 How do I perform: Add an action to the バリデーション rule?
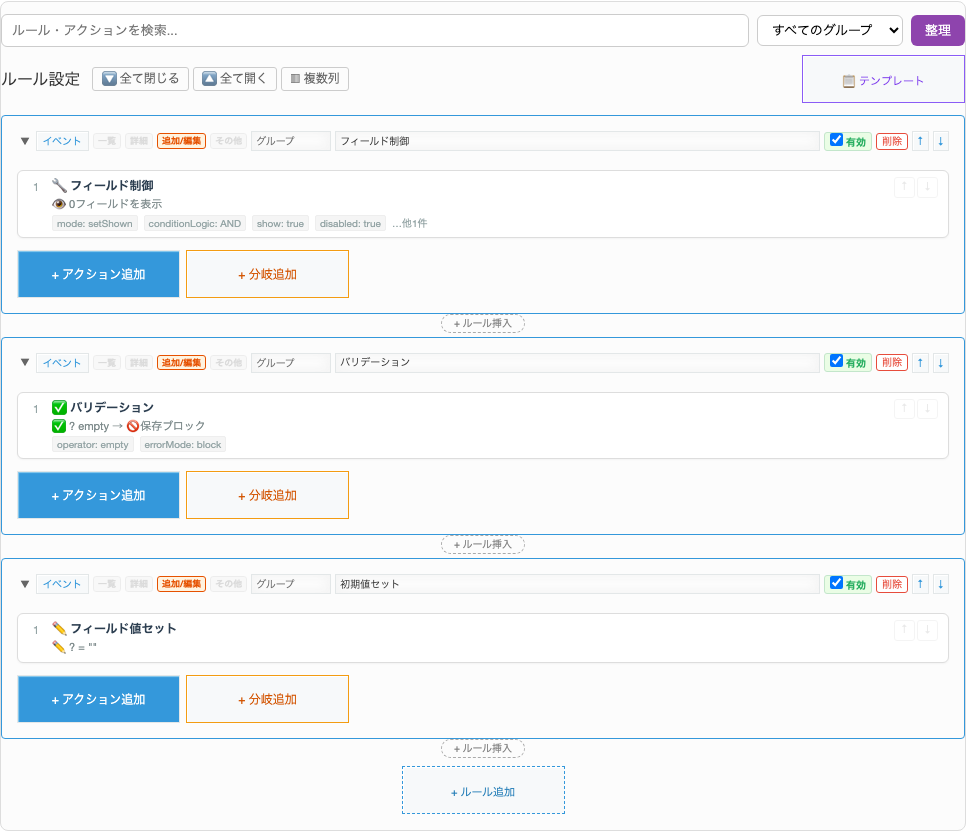click(99, 495)
